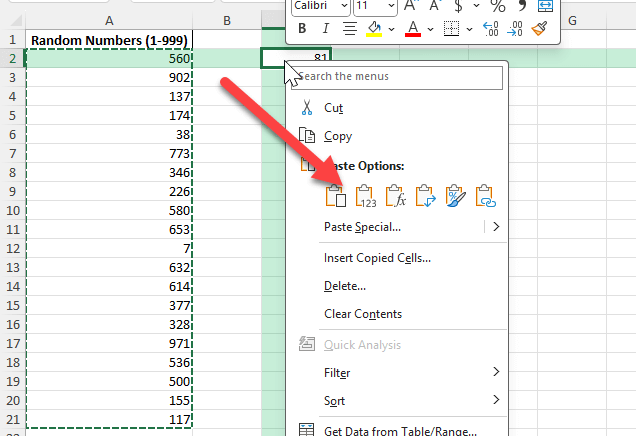Screen dimensions: 636x436
Task: Click the Borders icon
Action: 451,28
